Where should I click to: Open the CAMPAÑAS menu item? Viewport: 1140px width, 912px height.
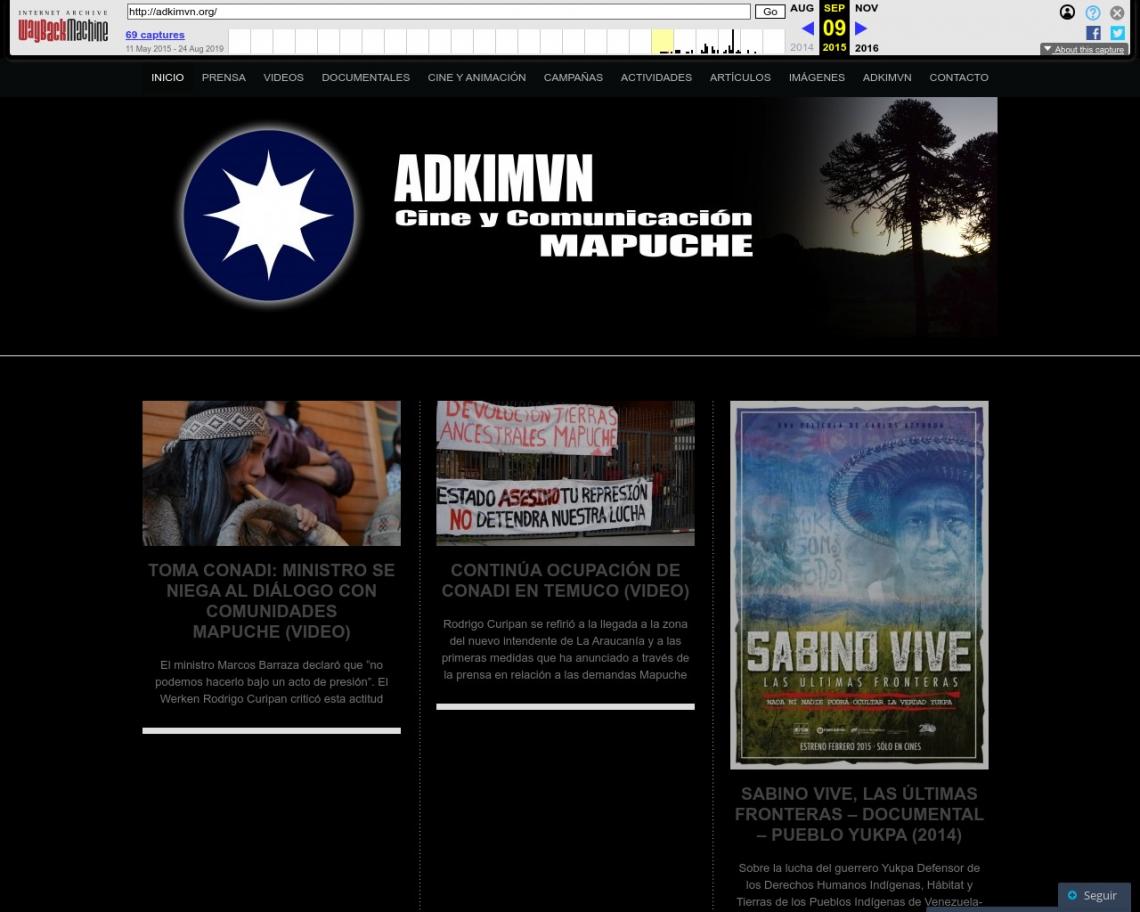[x=573, y=77]
